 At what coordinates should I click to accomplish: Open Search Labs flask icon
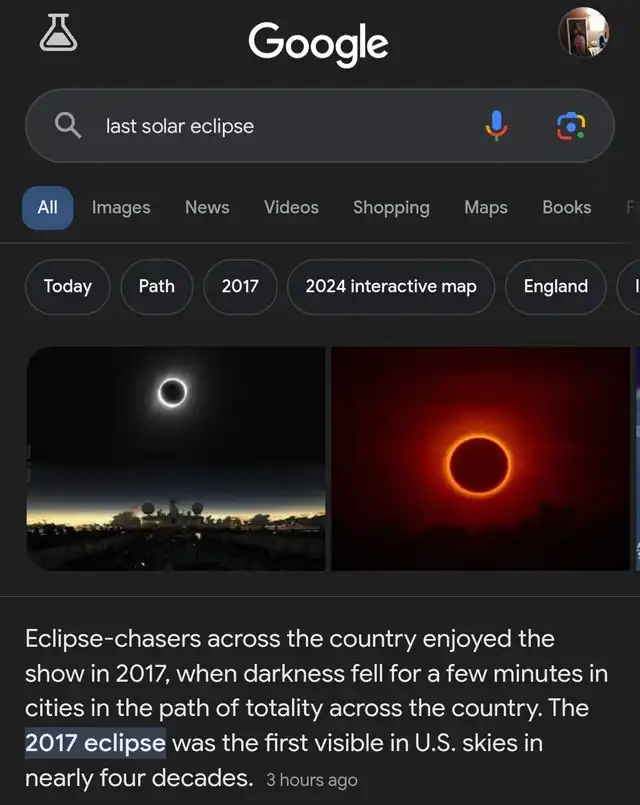point(57,33)
